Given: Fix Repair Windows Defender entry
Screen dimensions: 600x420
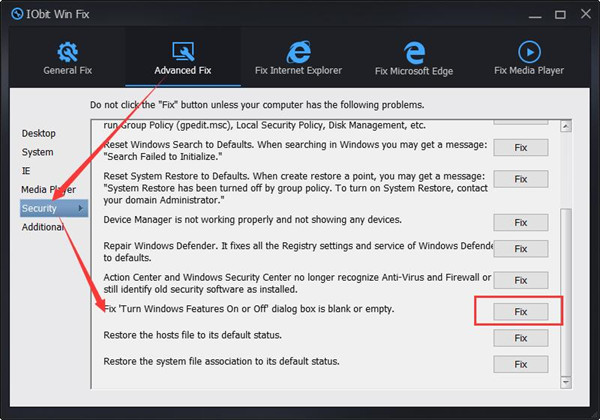Looking at the screenshot, I should click(521, 249).
